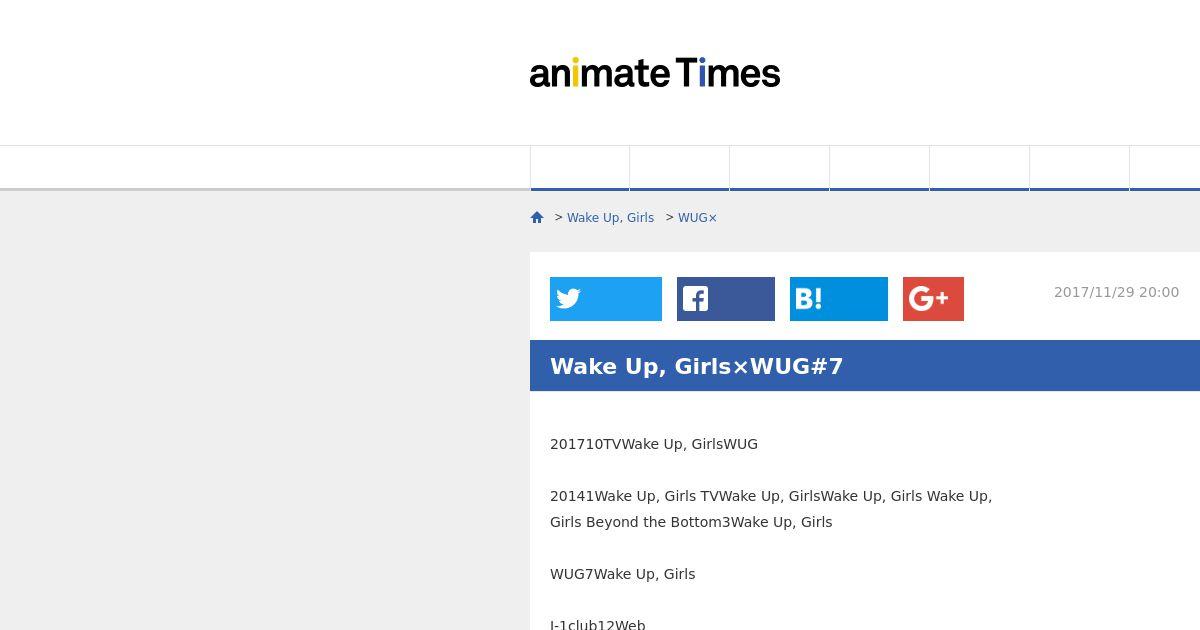This screenshot has width=1200, height=630.
Task: Click the animate Times logo
Action: tap(655, 73)
